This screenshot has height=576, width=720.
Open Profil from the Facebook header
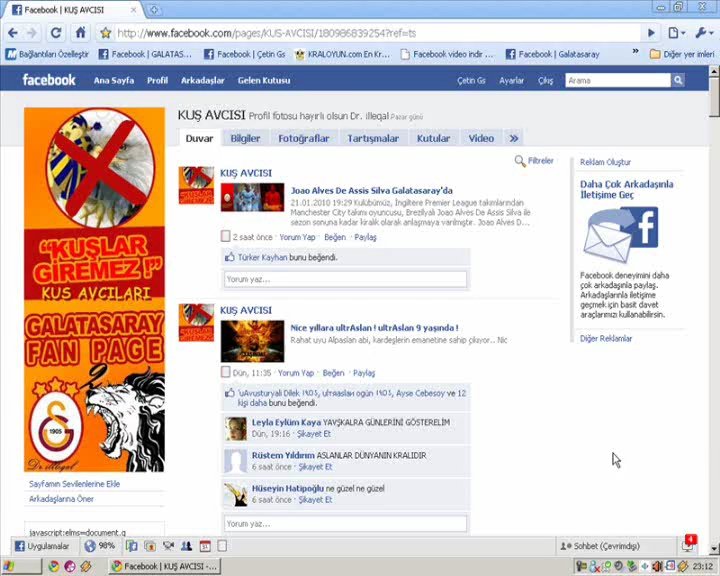point(157,80)
